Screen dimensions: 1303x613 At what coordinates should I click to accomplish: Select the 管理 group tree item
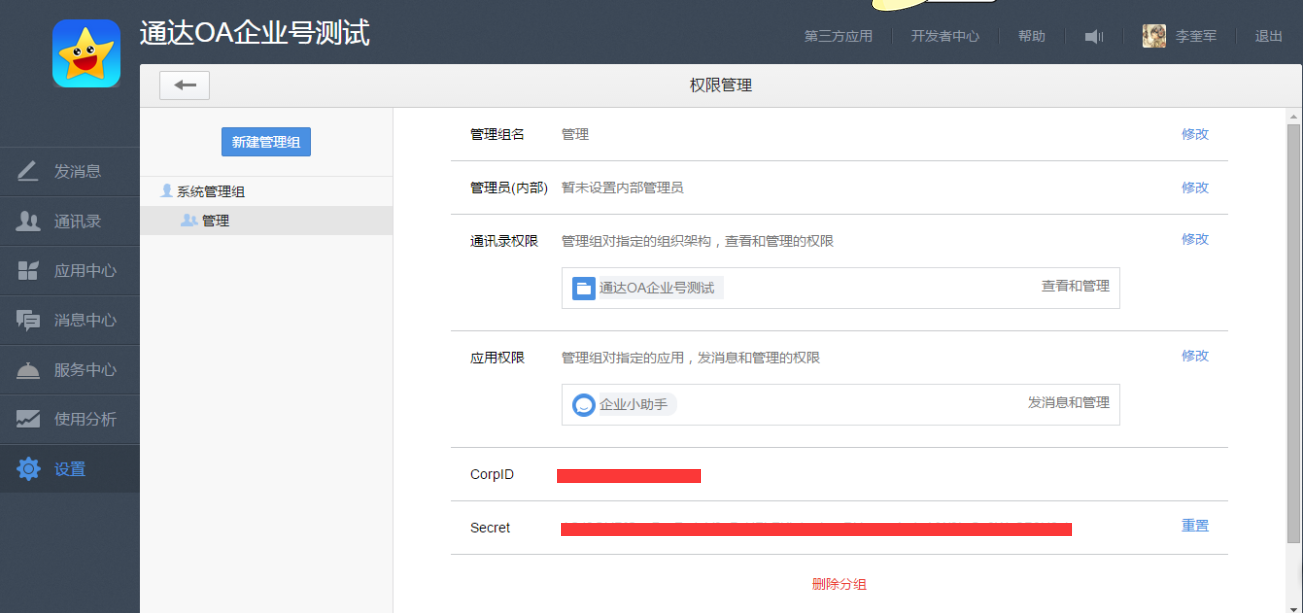[x=215, y=221]
